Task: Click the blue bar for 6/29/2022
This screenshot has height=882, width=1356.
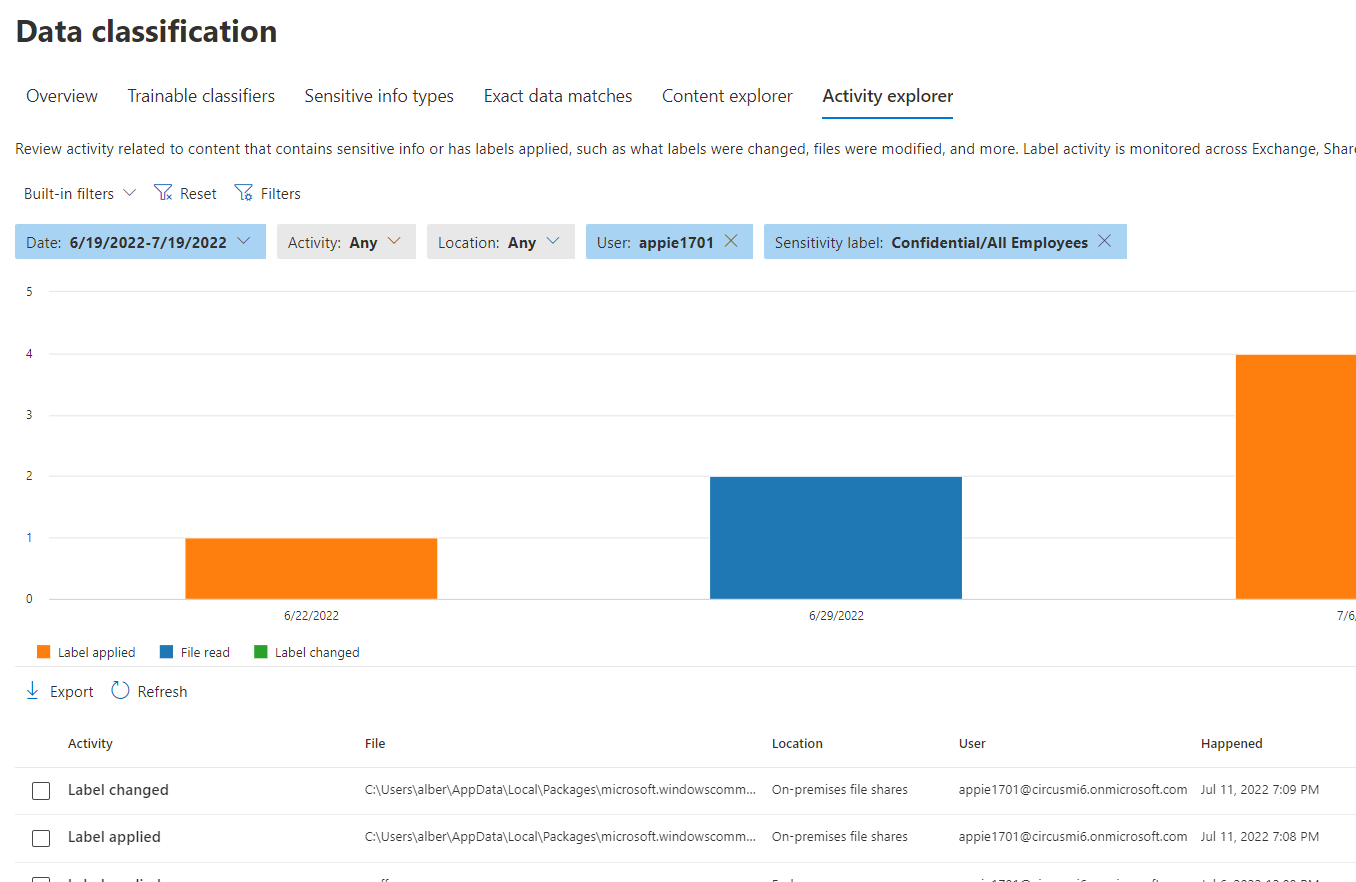Action: [x=836, y=538]
